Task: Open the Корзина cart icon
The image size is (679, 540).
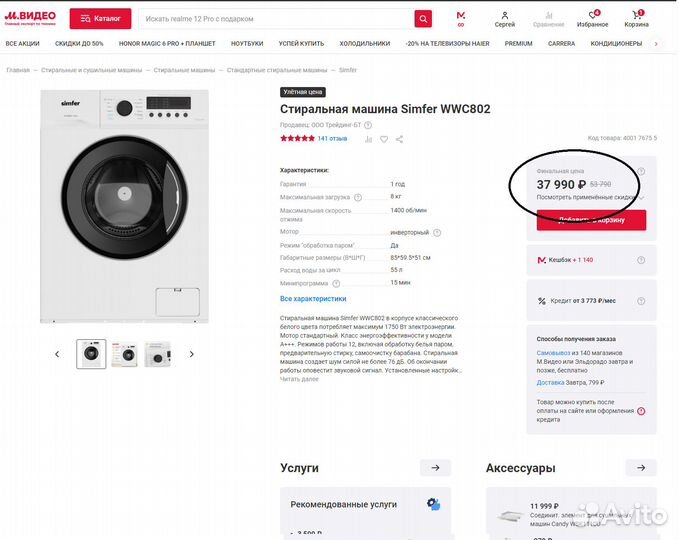Action: coord(636,18)
